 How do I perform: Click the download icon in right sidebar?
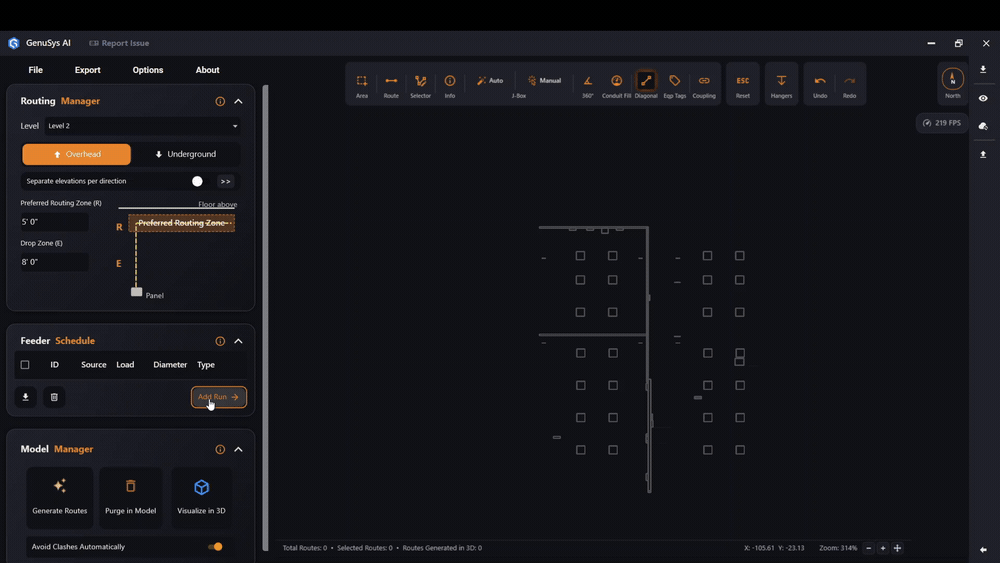click(983, 69)
